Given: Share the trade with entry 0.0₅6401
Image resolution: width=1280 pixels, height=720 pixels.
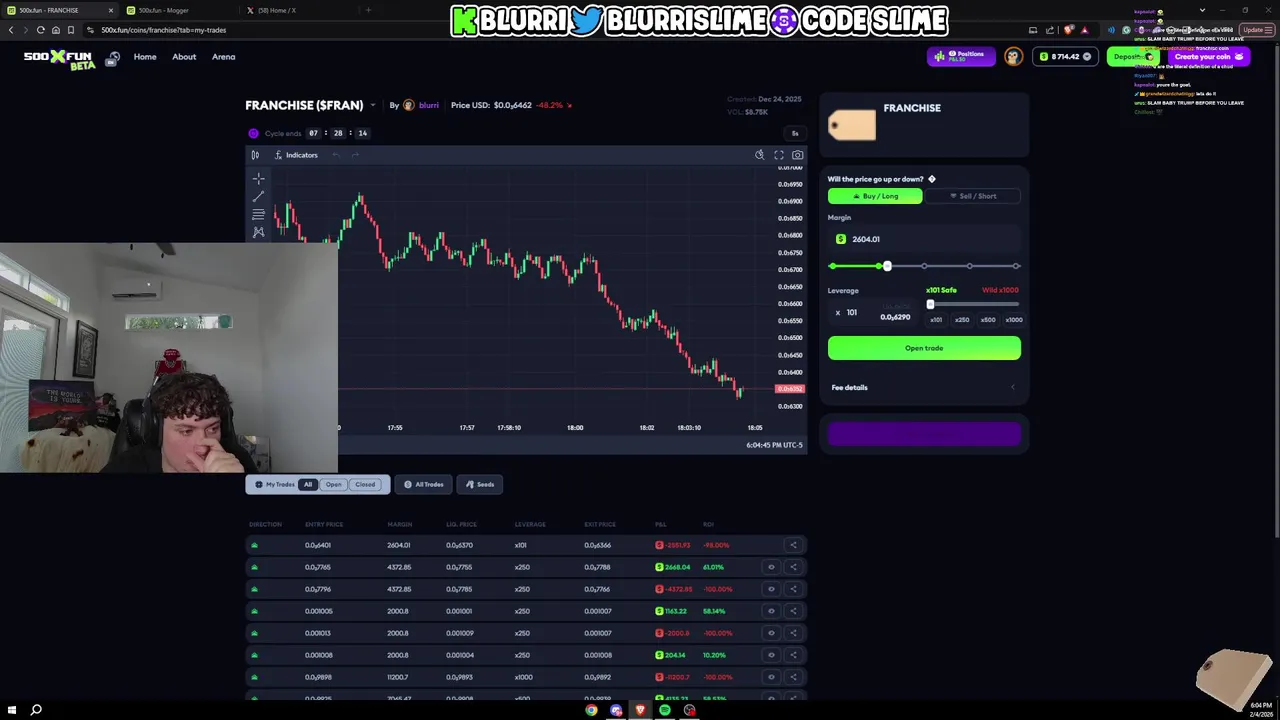Looking at the screenshot, I should pyautogui.click(x=793, y=545).
